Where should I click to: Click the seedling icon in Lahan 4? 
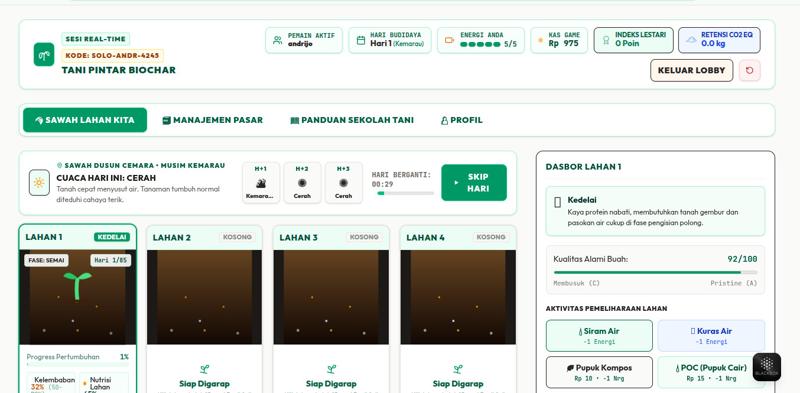click(458, 369)
